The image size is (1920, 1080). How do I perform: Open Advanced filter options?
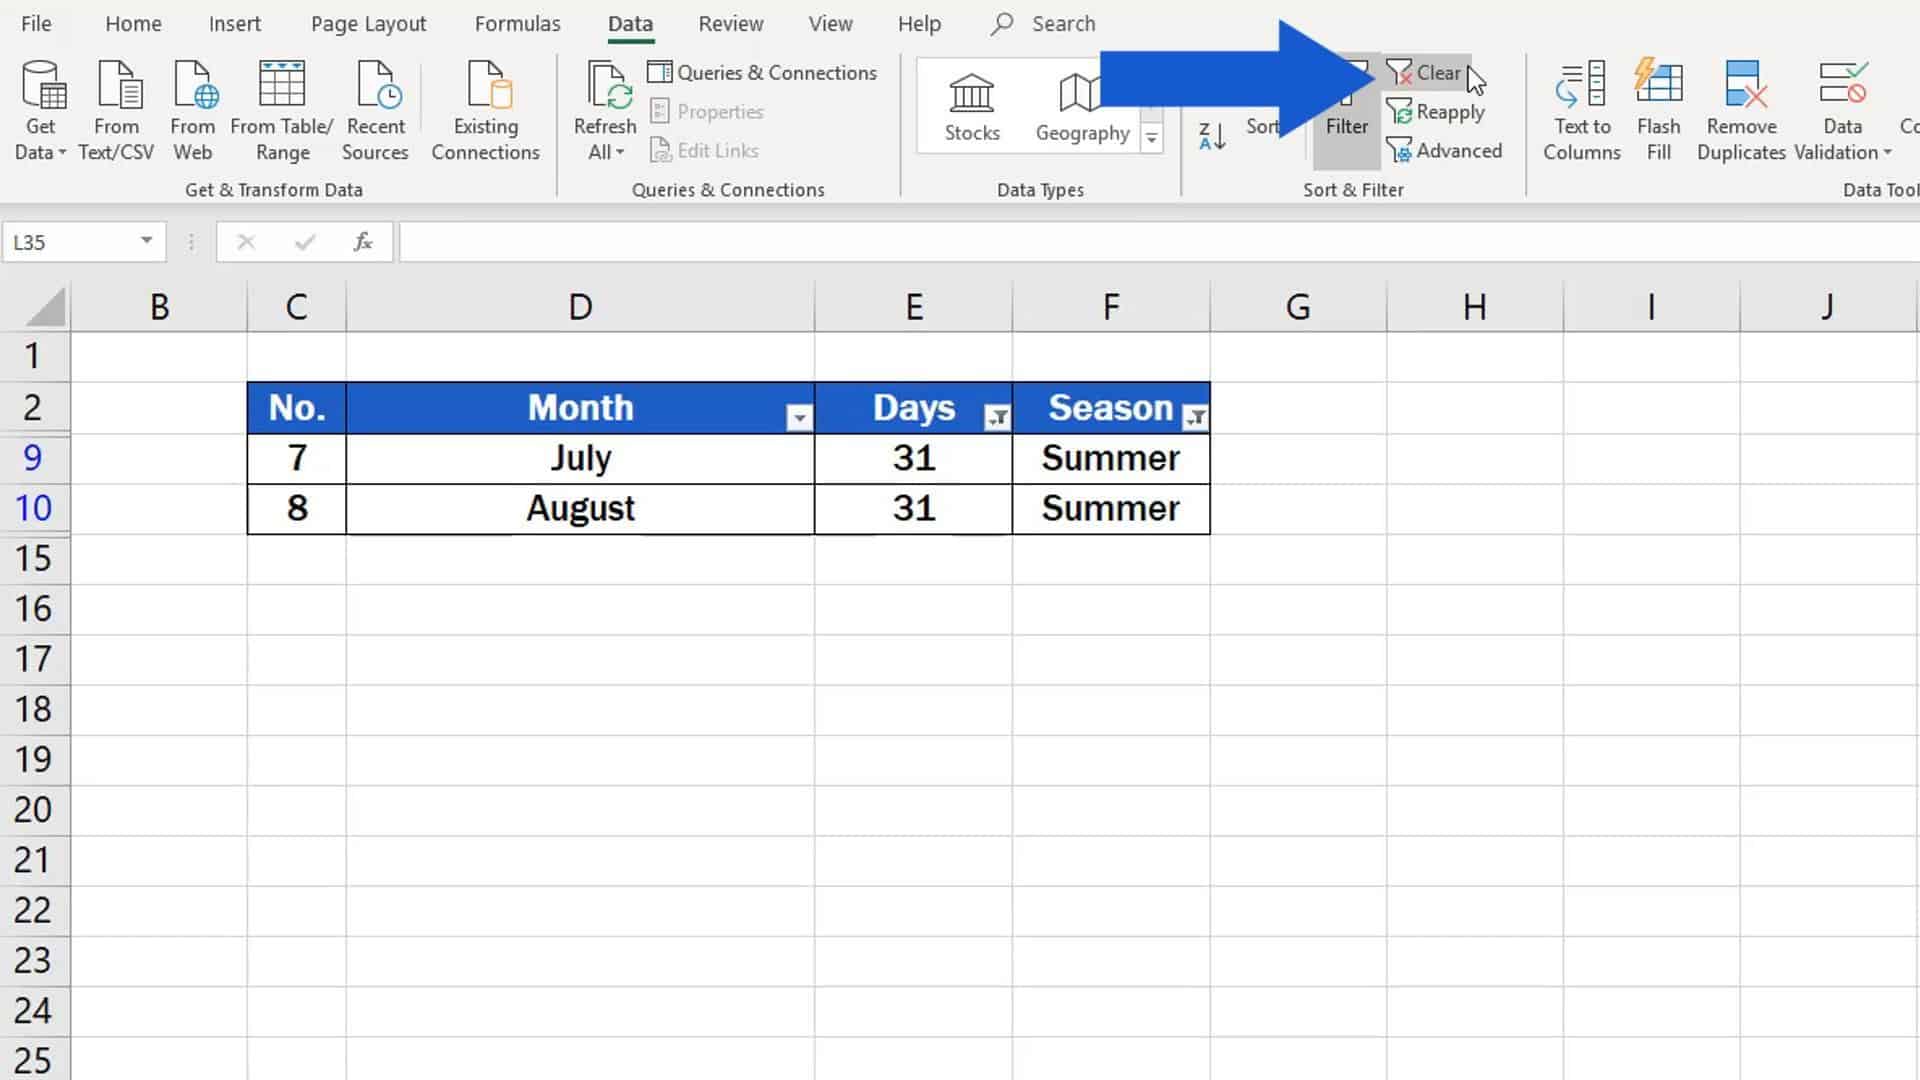click(1444, 151)
